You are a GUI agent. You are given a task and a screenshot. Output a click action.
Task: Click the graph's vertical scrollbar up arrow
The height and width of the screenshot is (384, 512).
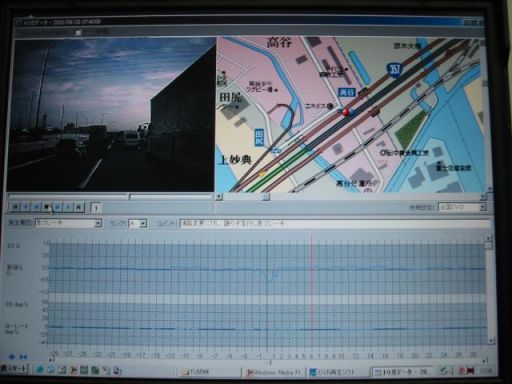point(488,238)
